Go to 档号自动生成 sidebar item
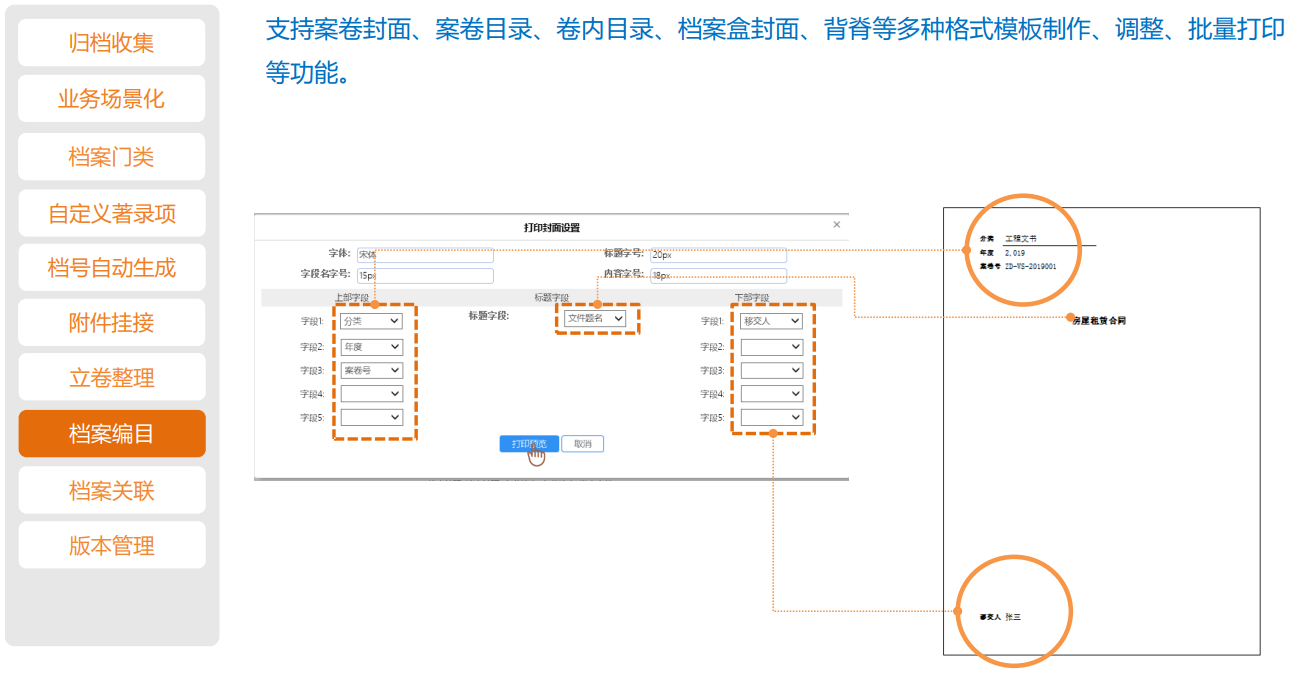This screenshot has height=684, width=1293. 112,268
